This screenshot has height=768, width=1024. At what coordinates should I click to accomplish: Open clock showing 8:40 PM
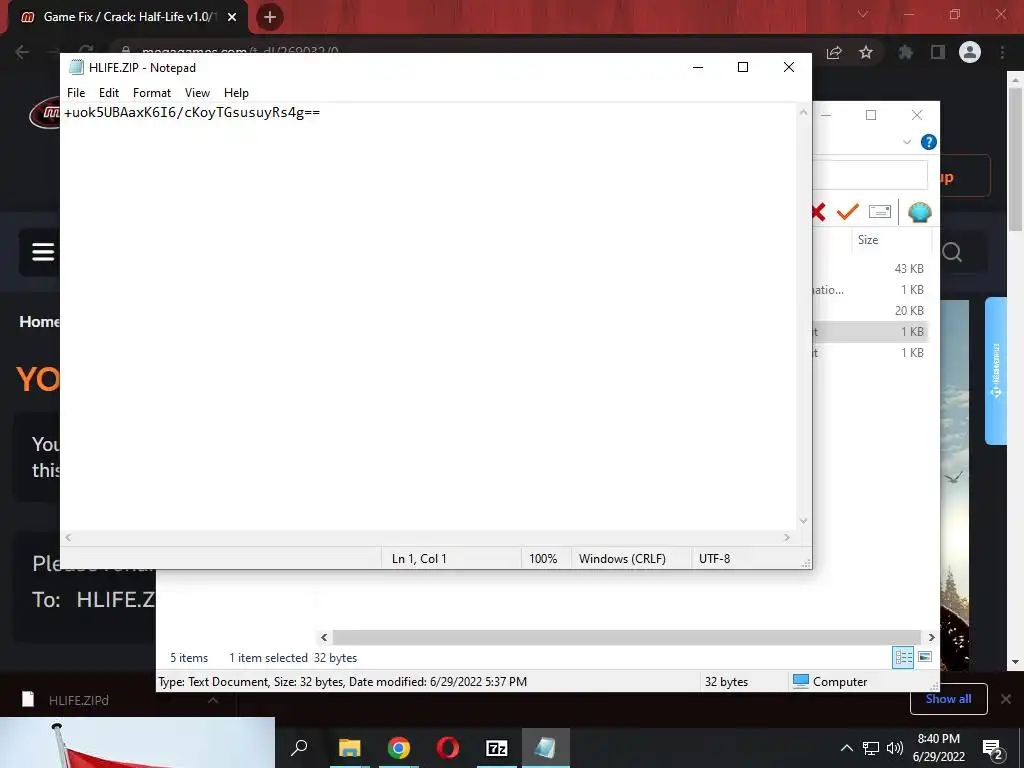coord(938,748)
